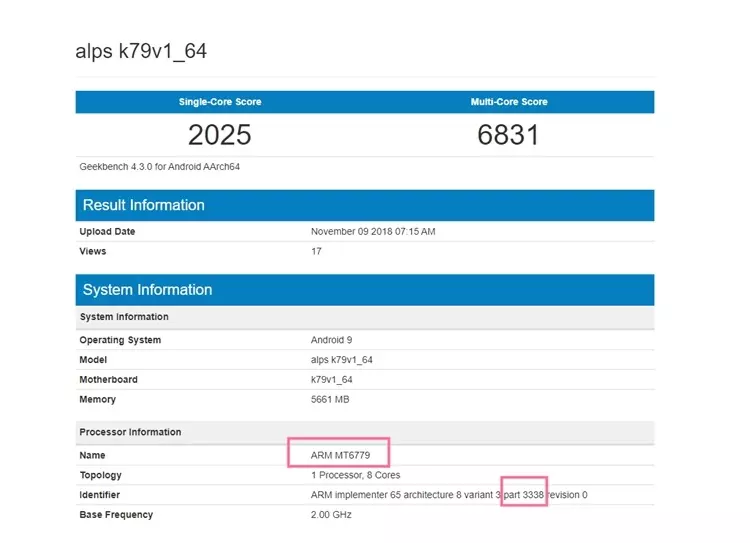The width and height of the screenshot is (750, 543).
Task: Select the memory value 5661 MB
Action: pyautogui.click(x=330, y=399)
